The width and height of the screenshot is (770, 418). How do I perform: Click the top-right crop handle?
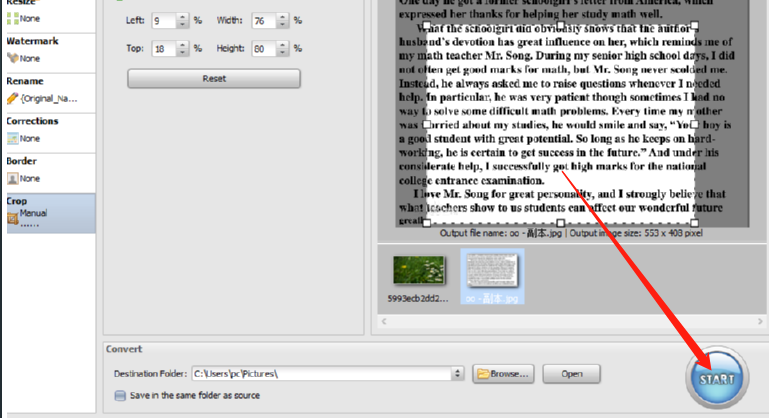(x=694, y=25)
